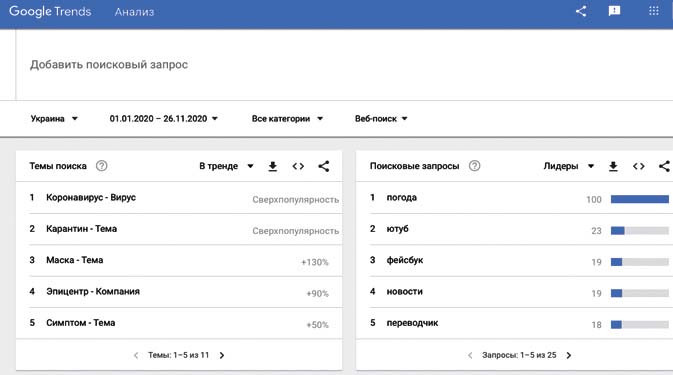
Task: Click the Добавить поисковый запрос field
Action: [343, 65]
